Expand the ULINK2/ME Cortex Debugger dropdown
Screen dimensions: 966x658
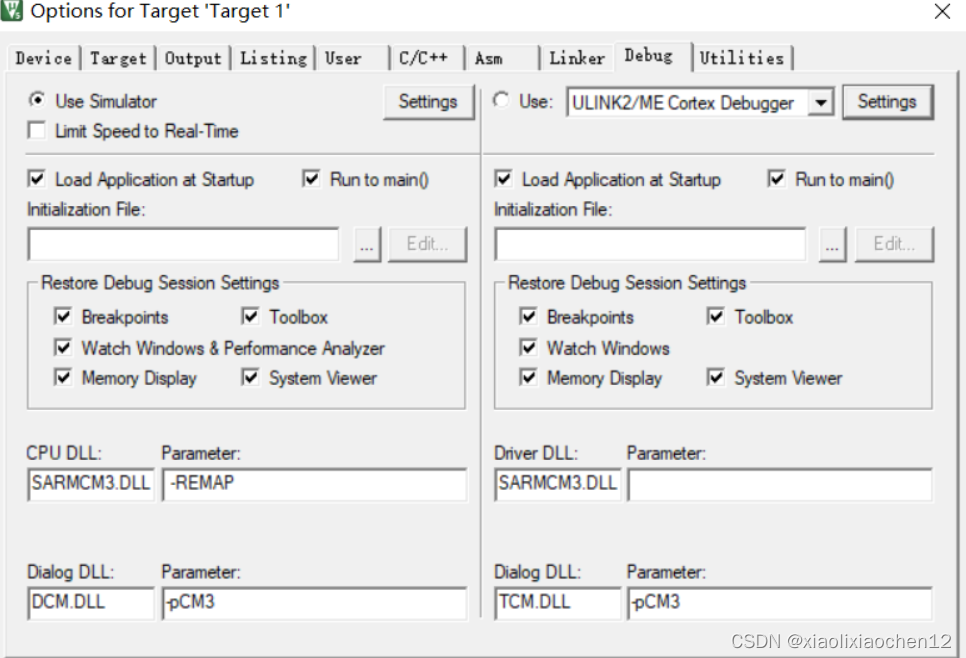(821, 102)
